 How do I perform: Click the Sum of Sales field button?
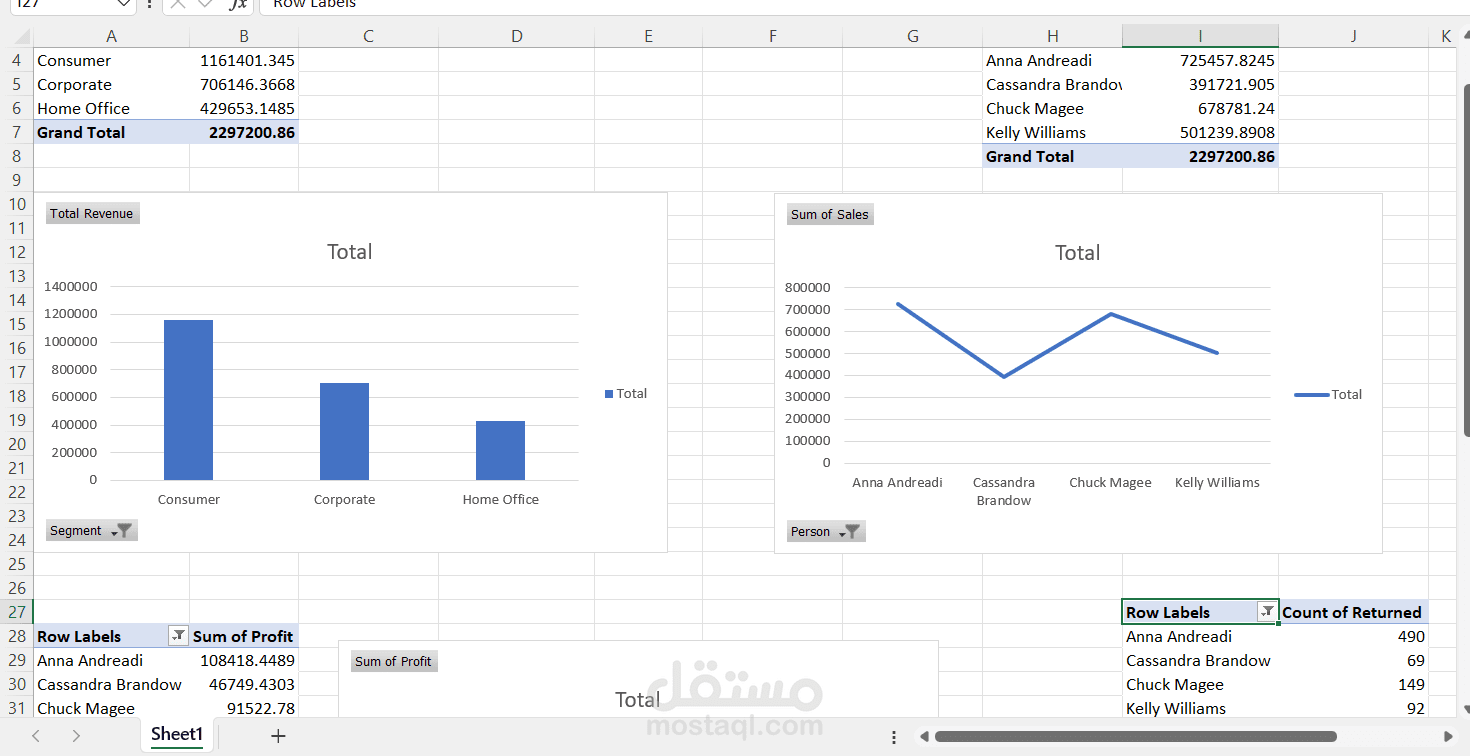pos(829,213)
